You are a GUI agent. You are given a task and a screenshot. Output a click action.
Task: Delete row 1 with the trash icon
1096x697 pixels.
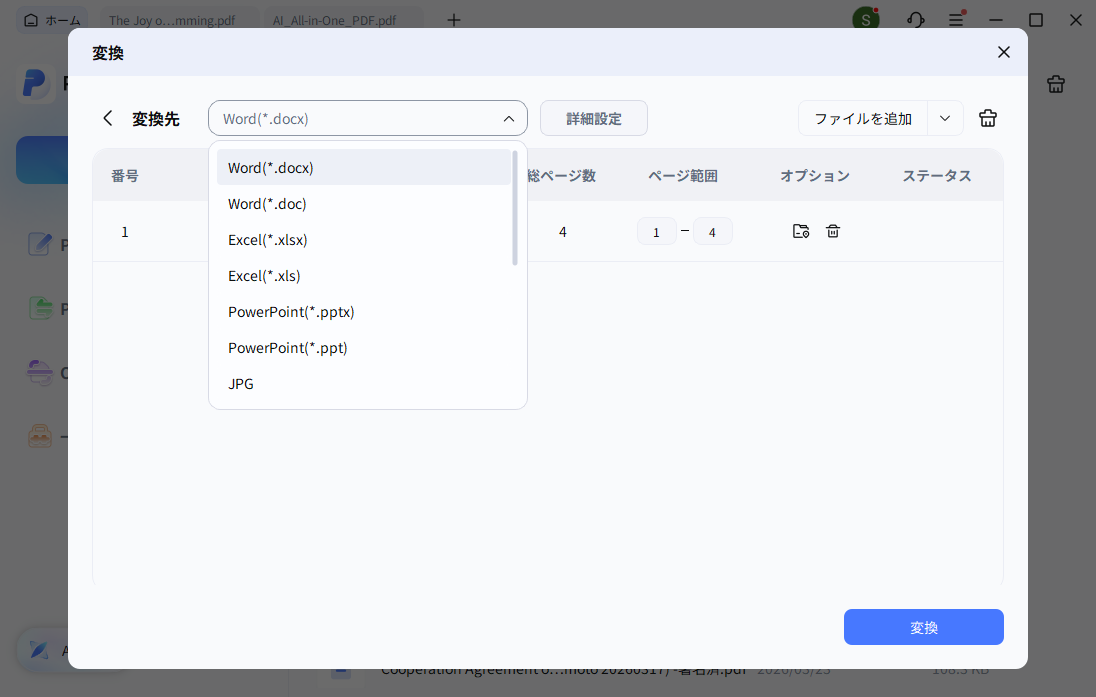coord(833,231)
